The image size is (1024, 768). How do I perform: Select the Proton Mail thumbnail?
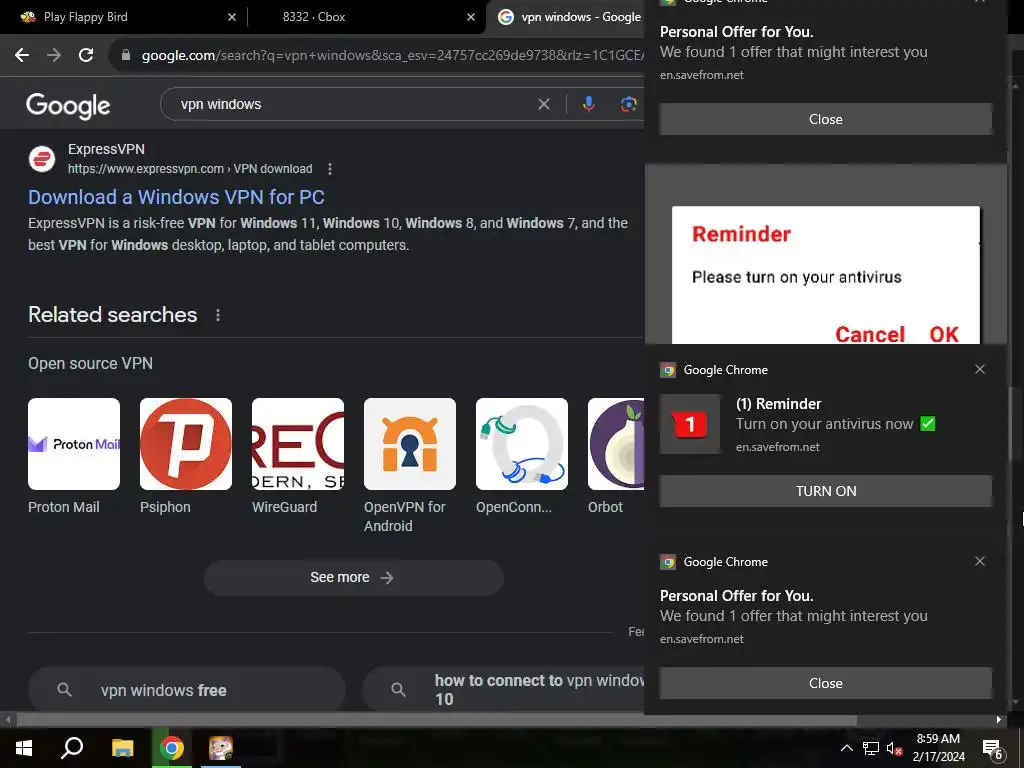[x=74, y=444]
